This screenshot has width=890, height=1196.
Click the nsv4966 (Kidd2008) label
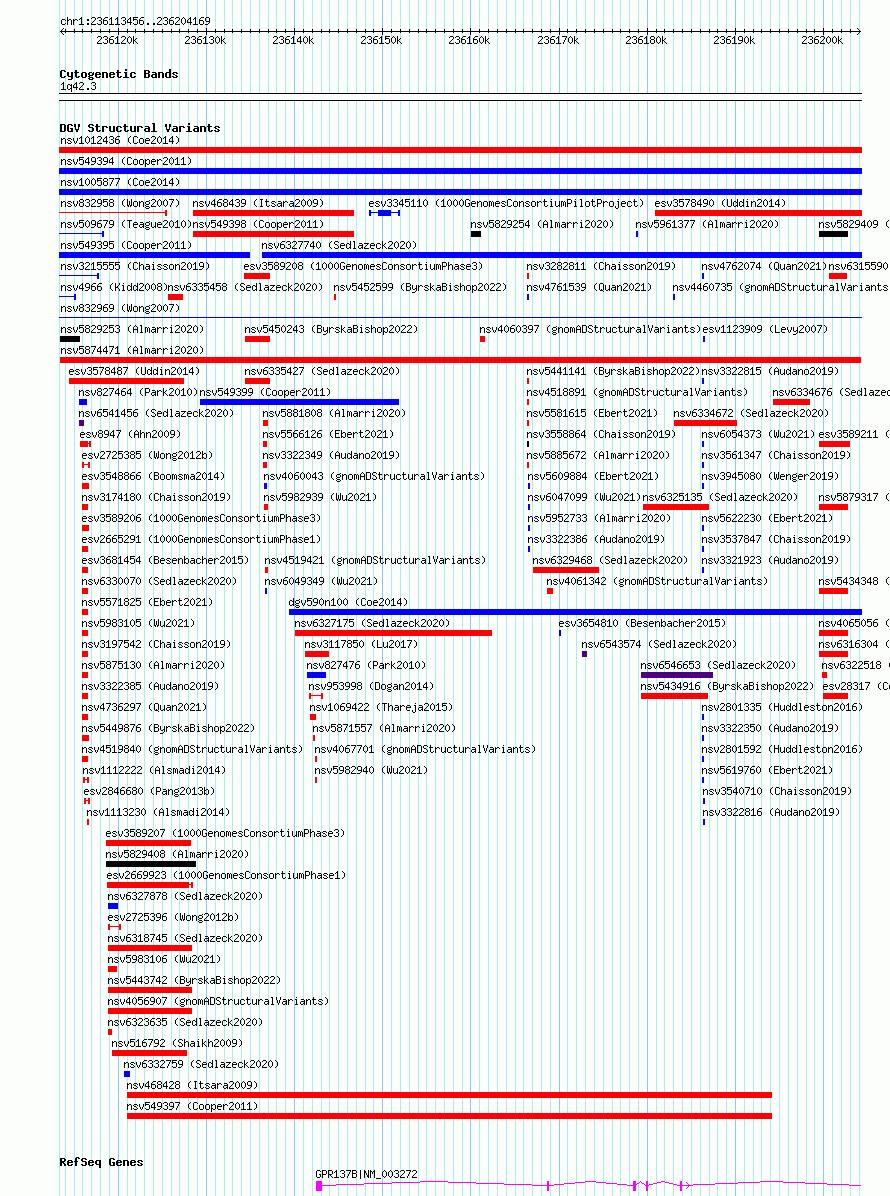113,288
